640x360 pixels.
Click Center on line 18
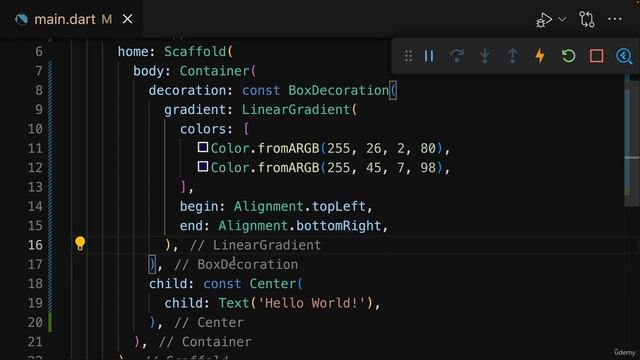pos(273,284)
